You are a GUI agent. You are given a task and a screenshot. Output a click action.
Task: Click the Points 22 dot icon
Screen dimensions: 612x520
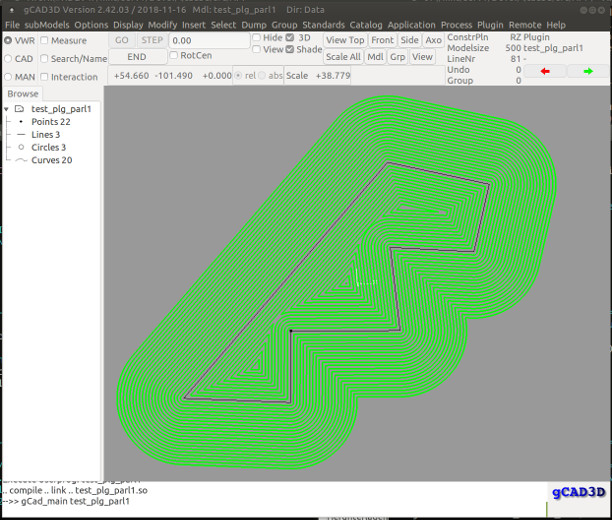click(21, 122)
